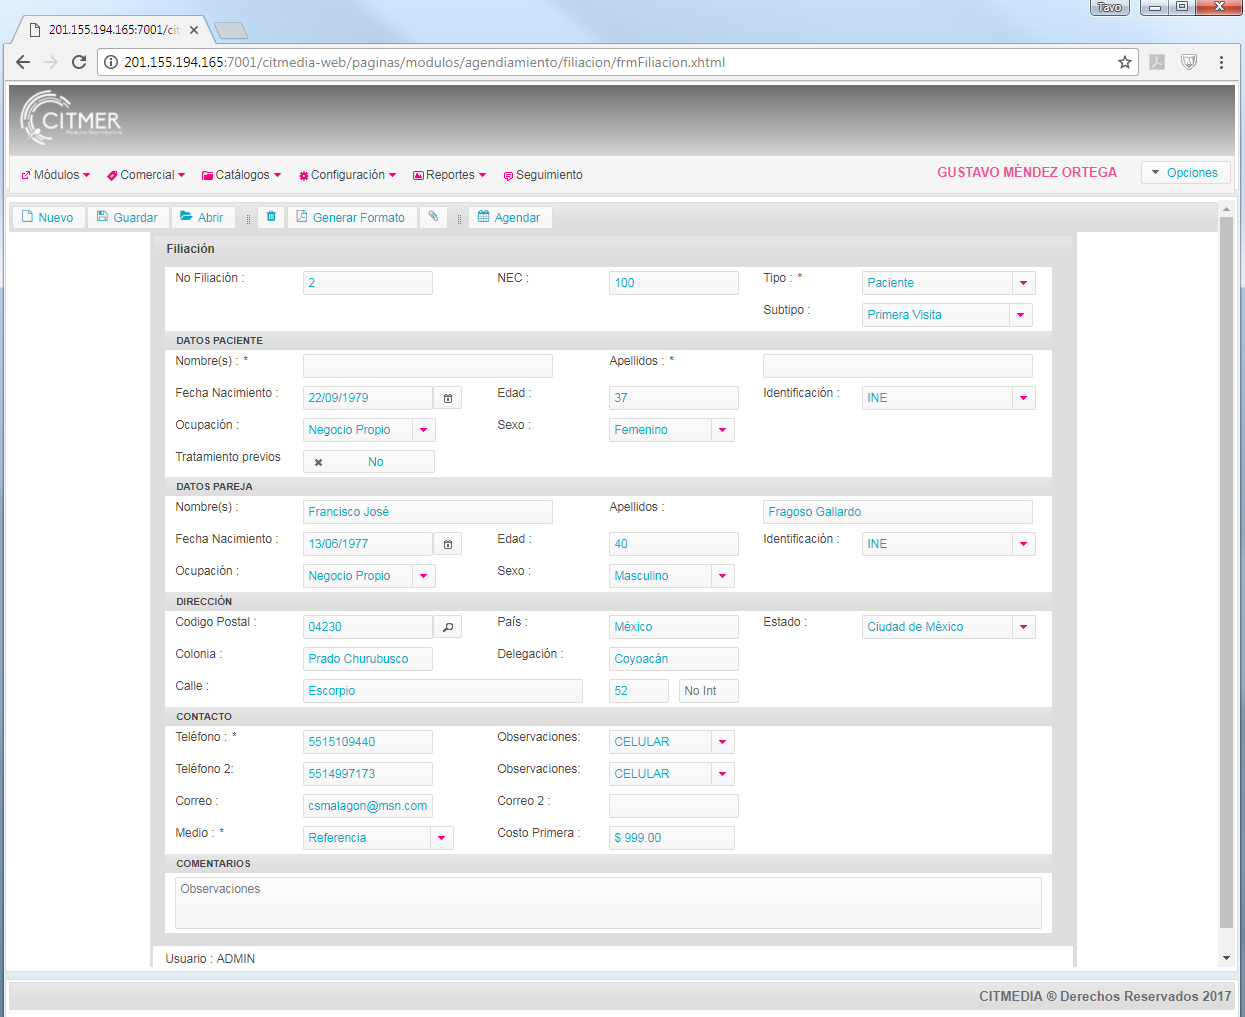1245x1017 pixels.
Task: Expand patient Ocupación dropdown
Action: [423, 430]
